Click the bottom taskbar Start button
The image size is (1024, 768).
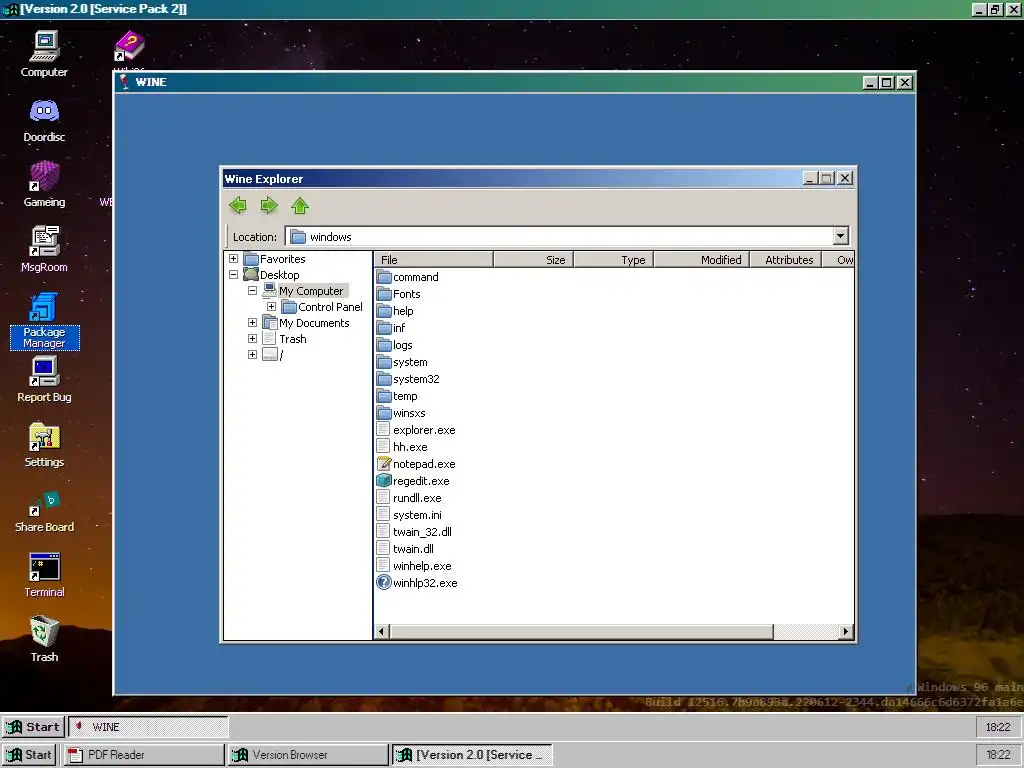coord(29,755)
